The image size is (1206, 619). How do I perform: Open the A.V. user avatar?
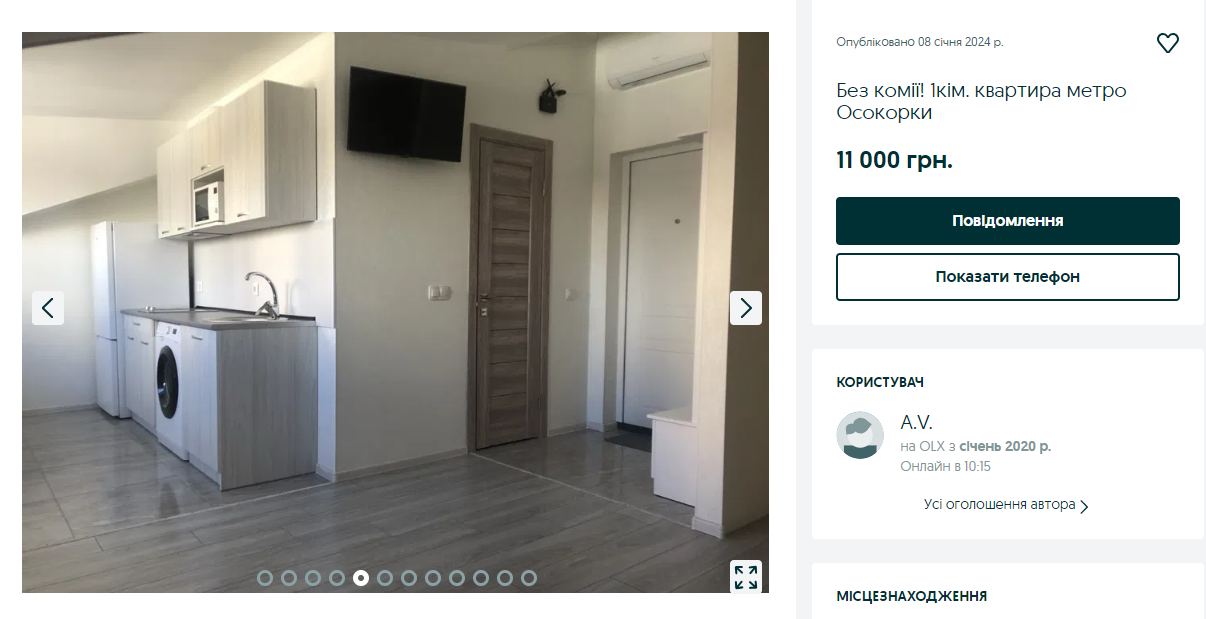pos(860,435)
